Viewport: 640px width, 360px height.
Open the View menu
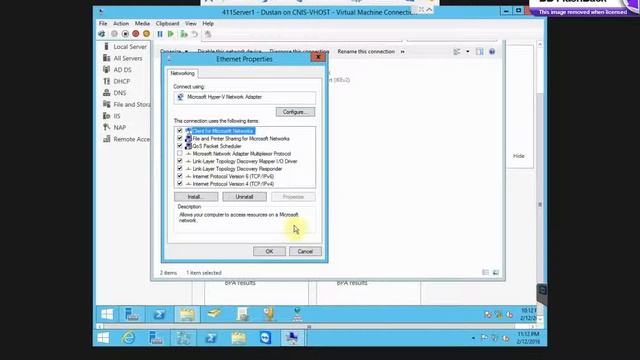pos(191,24)
